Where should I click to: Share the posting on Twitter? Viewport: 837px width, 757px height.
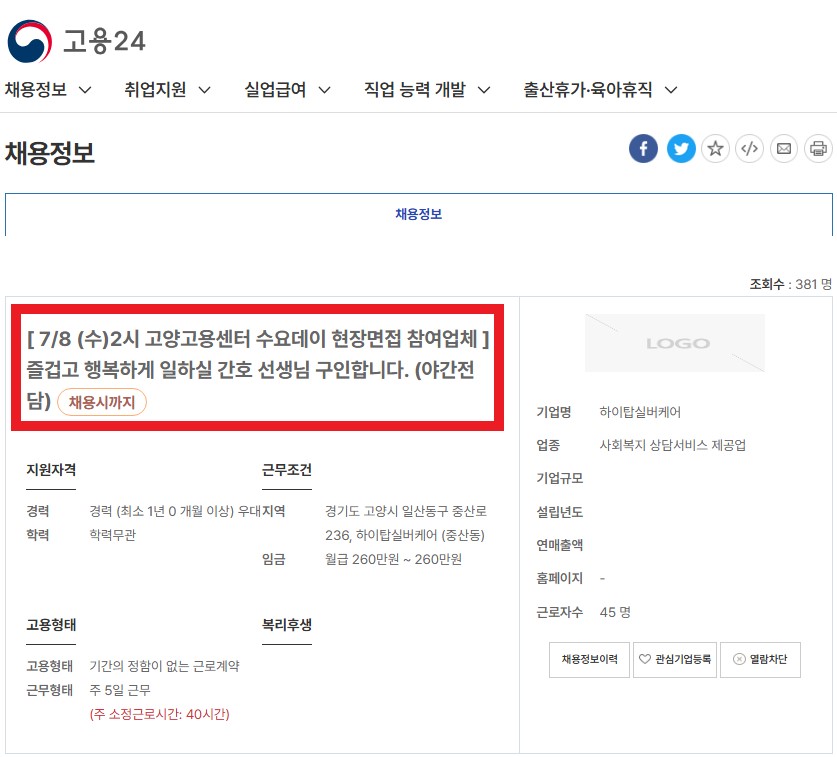click(681, 148)
